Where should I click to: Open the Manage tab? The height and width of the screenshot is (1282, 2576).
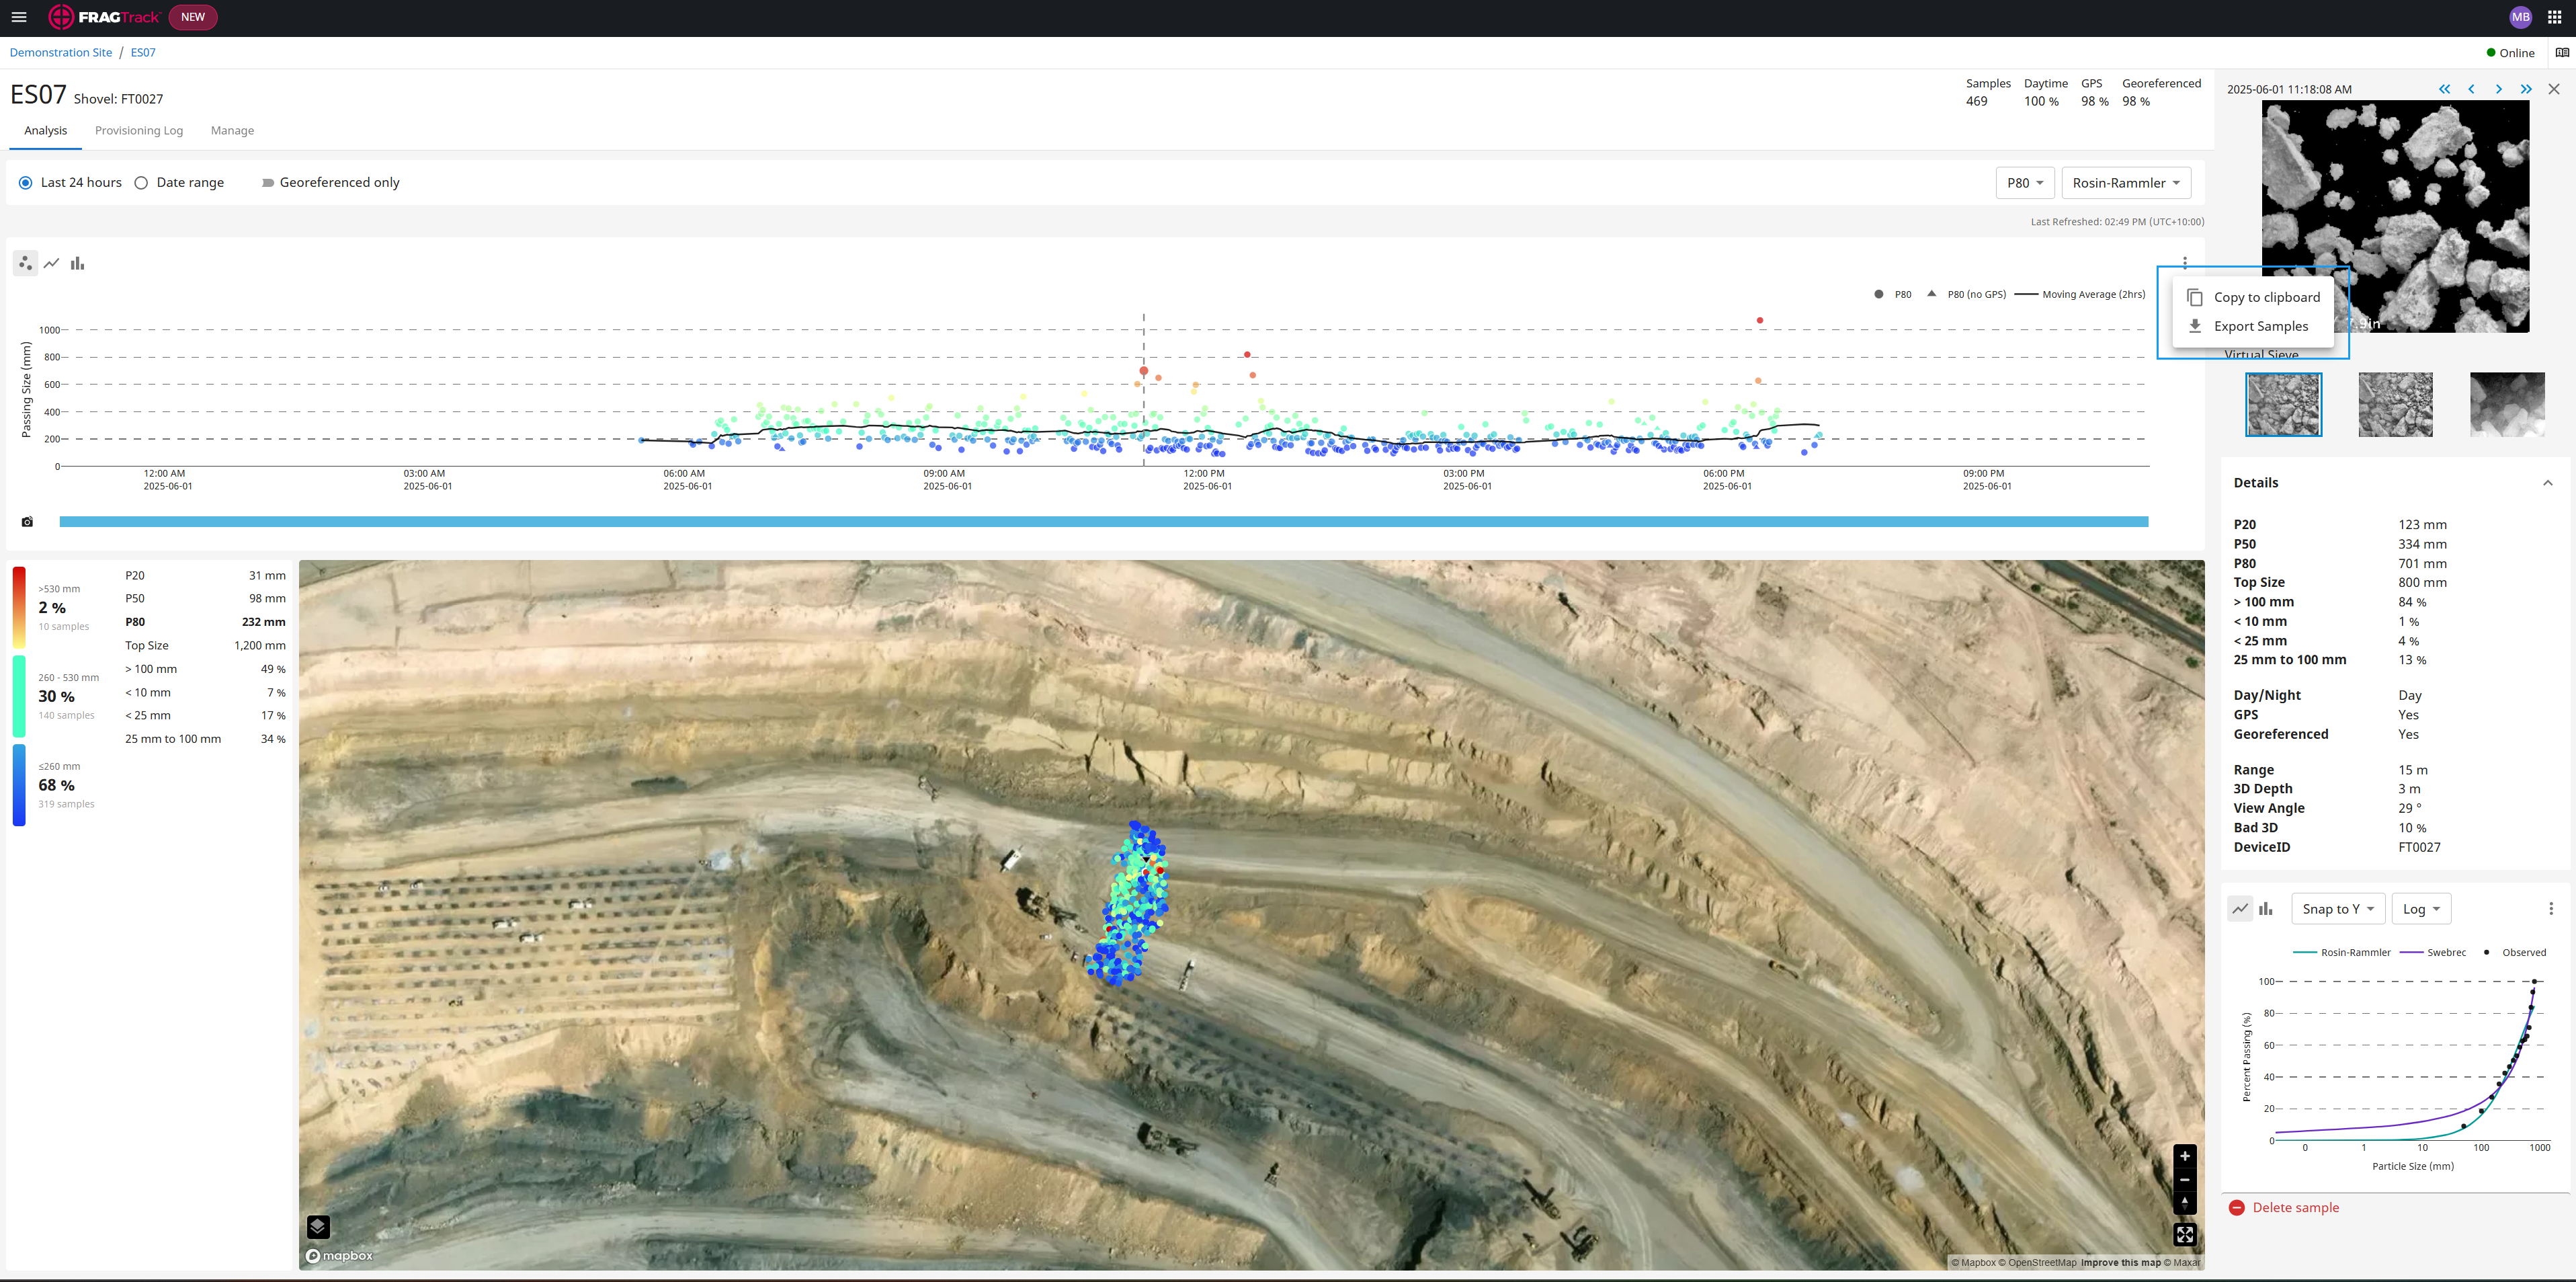click(232, 131)
